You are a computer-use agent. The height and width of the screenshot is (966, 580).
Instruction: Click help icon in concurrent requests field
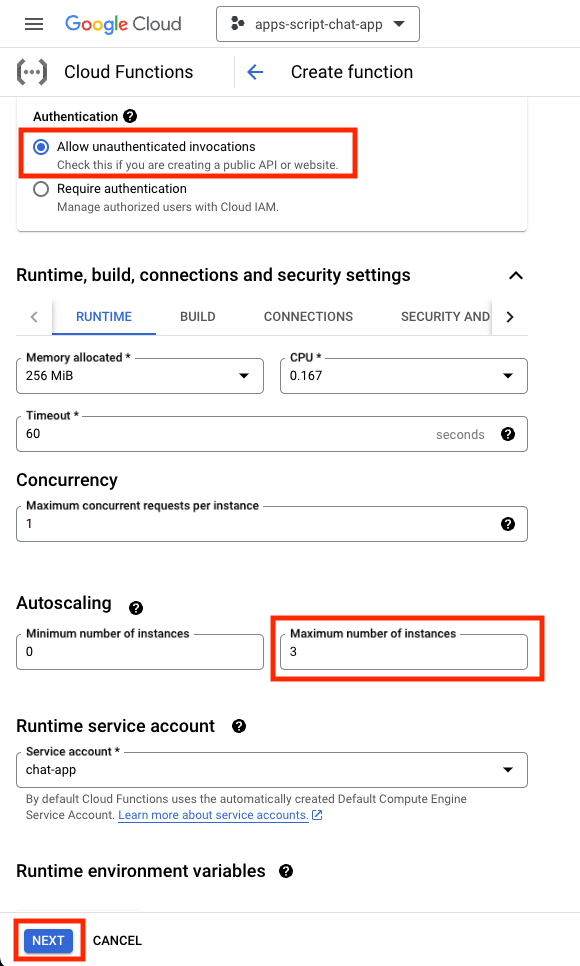tap(508, 524)
